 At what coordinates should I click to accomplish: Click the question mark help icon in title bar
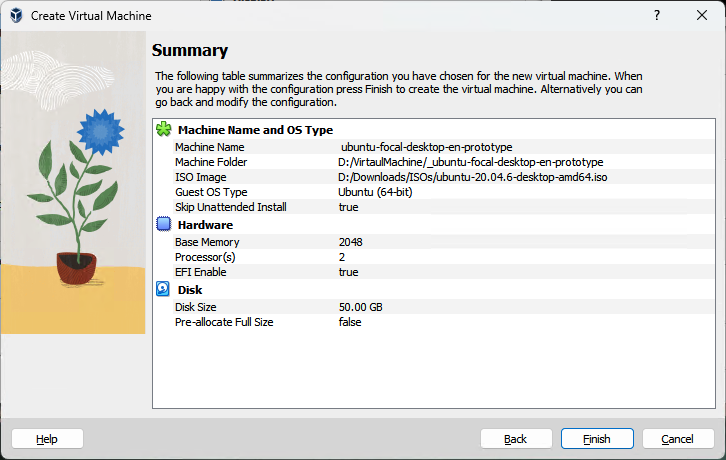(657, 16)
